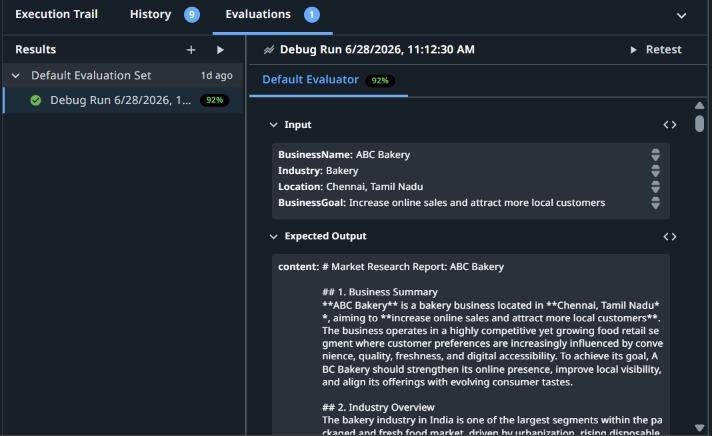Click the Industry row filter icon
712x436 pixels.
point(655,171)
